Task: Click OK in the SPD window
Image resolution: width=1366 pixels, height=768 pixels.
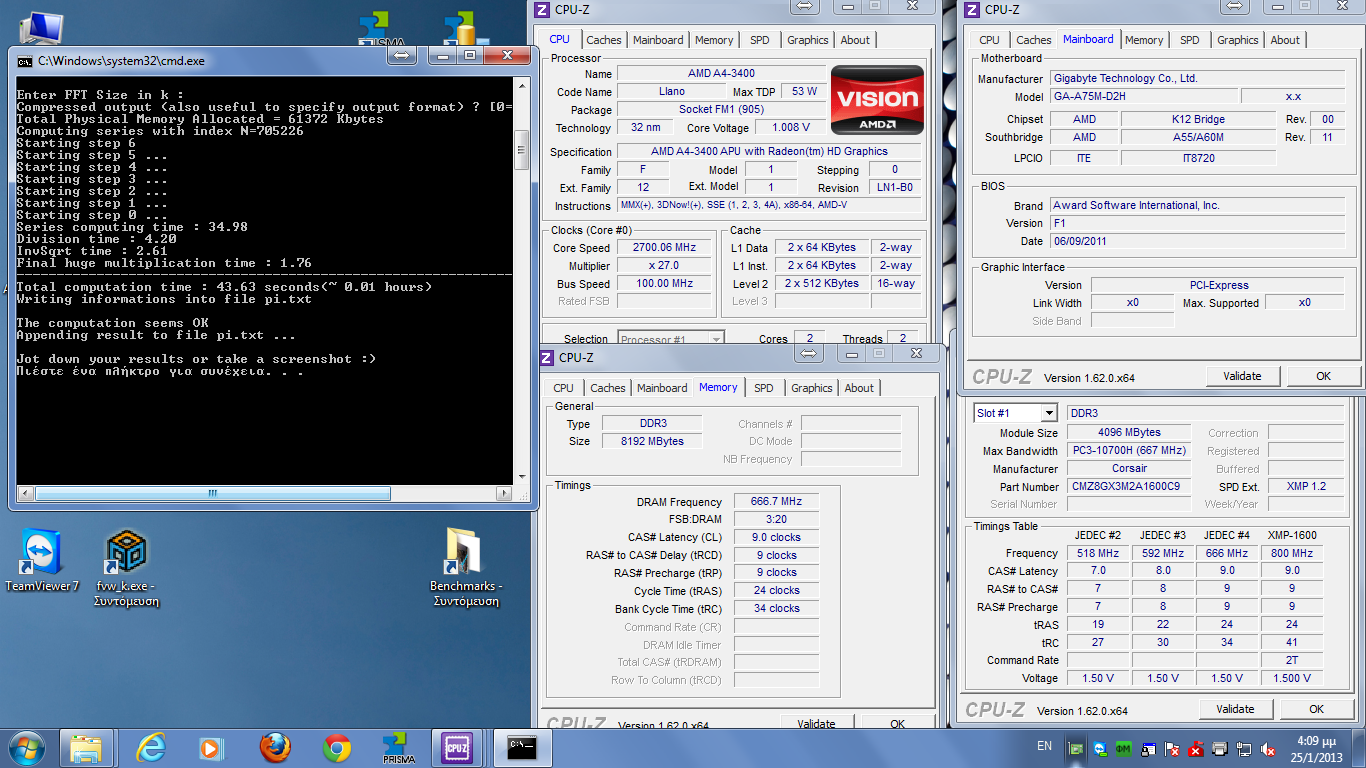Action: tap(1316, 709)
